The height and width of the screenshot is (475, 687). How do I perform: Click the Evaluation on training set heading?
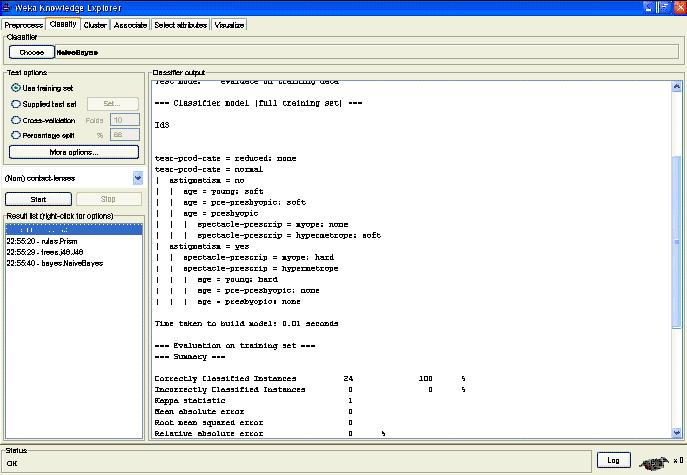click(x=235, y=345)
